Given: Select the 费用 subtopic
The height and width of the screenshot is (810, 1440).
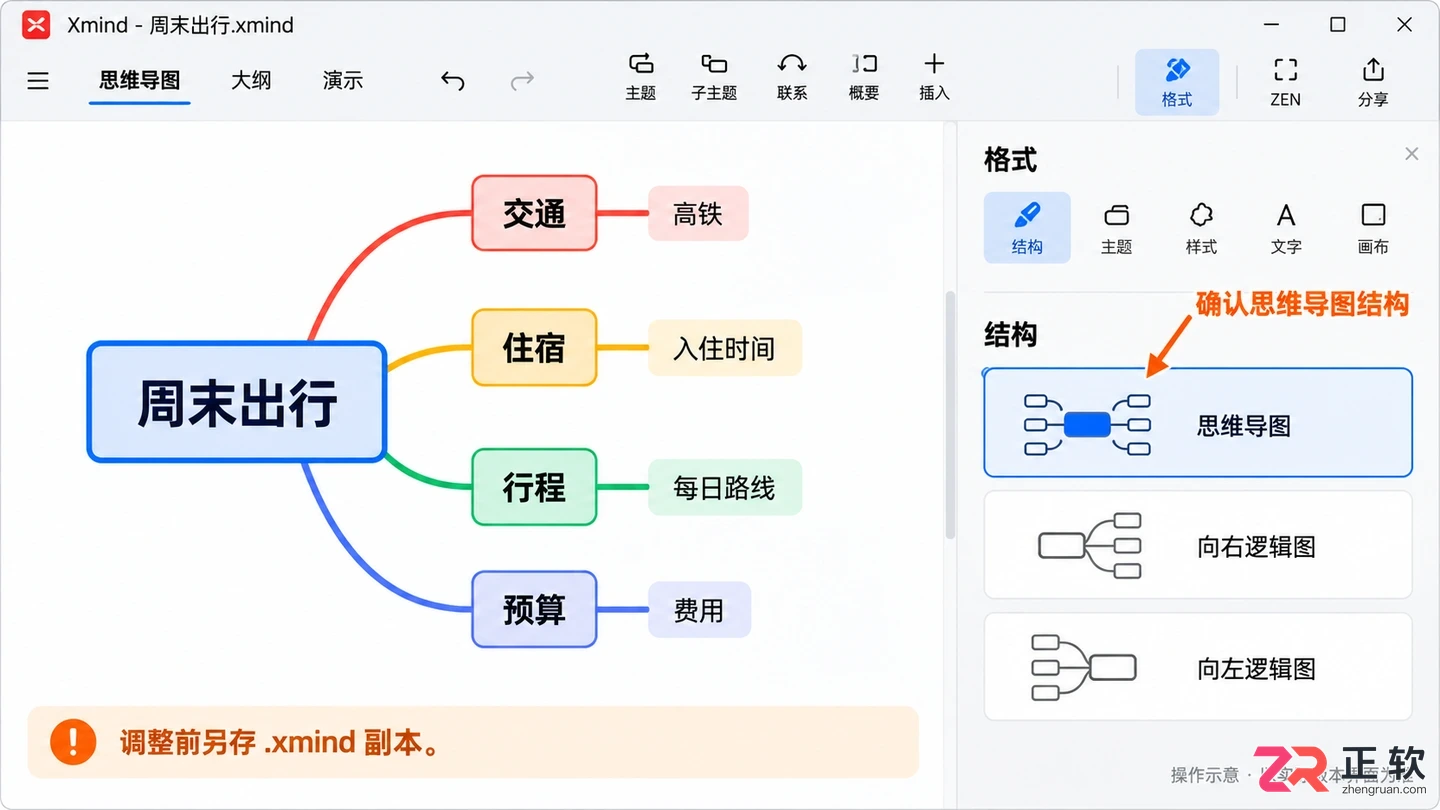Looking at the screenshot, I should pos(699,610).
